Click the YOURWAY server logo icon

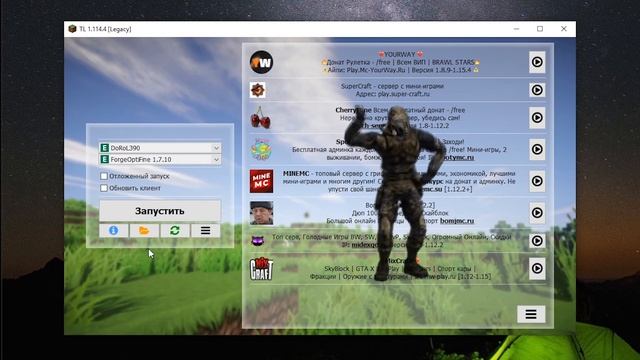point(261,62)
